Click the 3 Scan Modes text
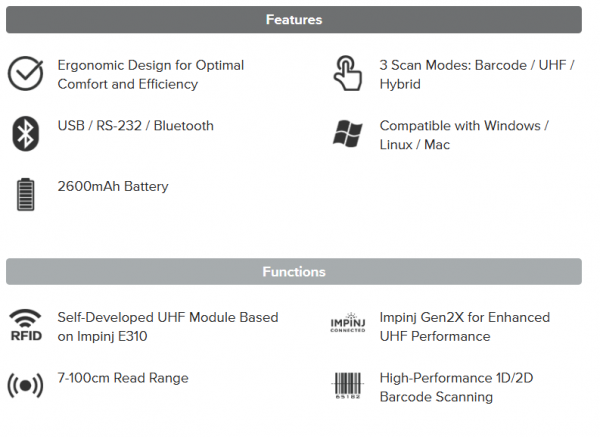 [477, 75]
